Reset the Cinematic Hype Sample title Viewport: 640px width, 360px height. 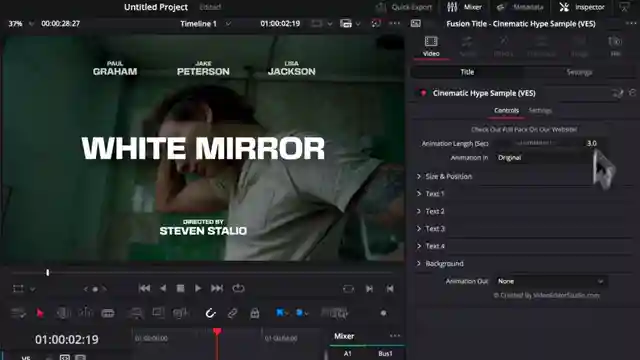point(632,93)
